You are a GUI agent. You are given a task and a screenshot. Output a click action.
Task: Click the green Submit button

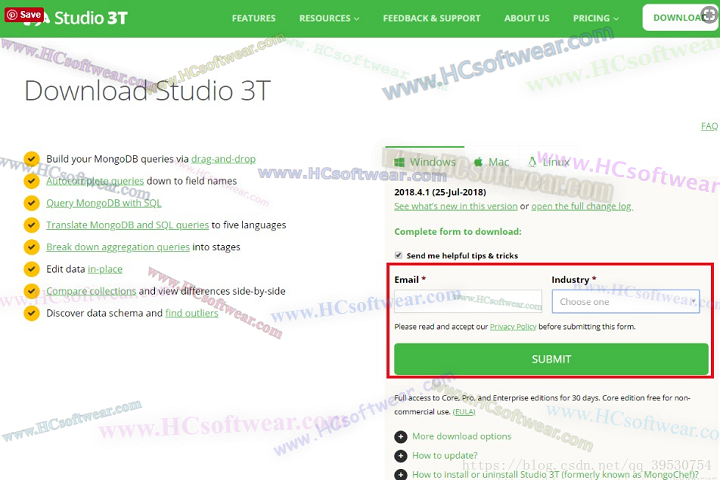coord(551,359)
